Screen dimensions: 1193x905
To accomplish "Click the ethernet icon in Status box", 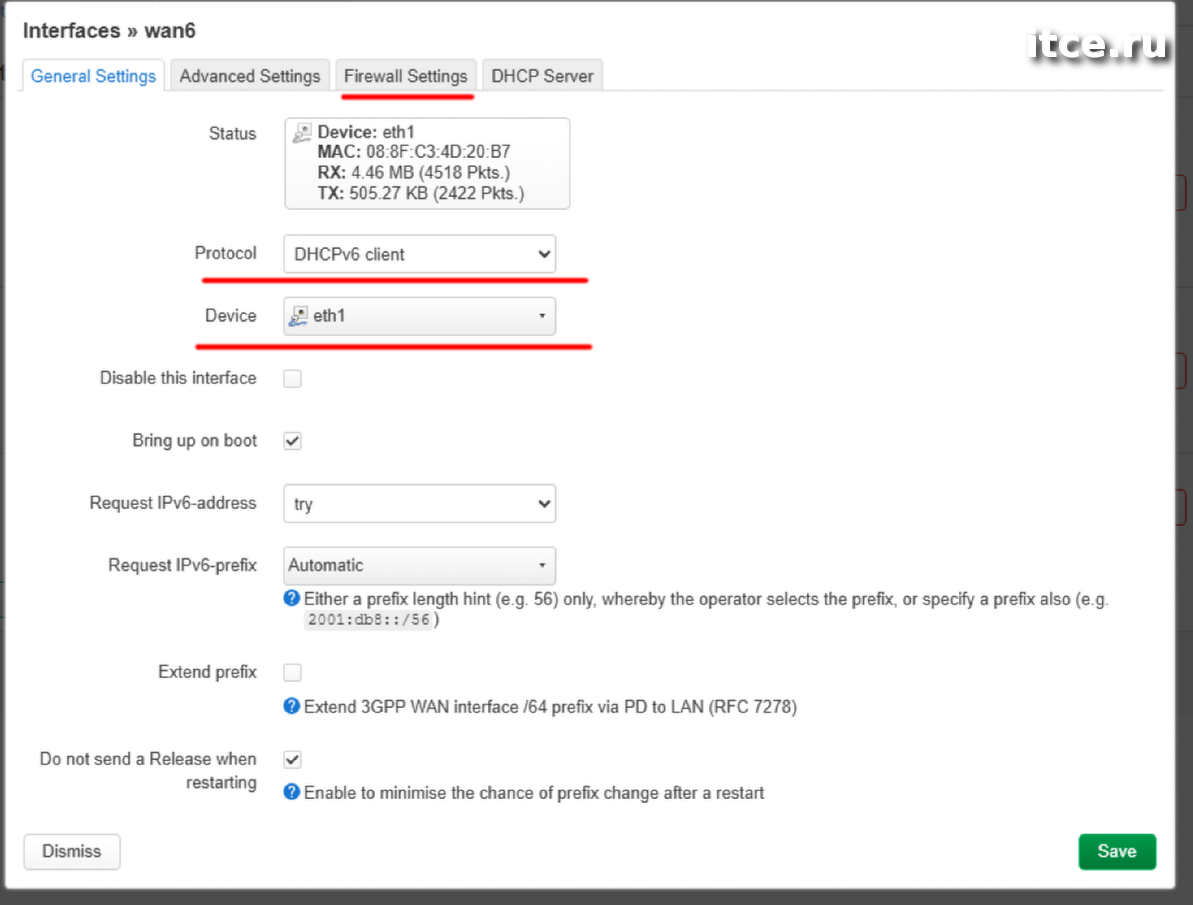I will tap(302, 132).
